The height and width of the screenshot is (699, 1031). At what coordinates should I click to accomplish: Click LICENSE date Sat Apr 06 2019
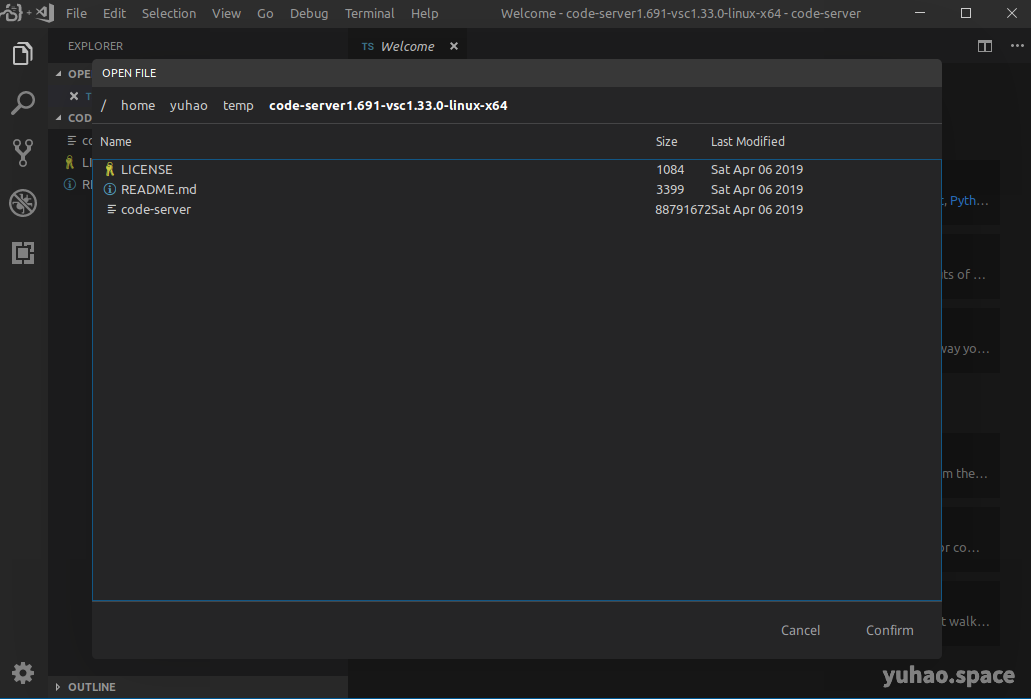pyautogui.click(x=757, y=170)
